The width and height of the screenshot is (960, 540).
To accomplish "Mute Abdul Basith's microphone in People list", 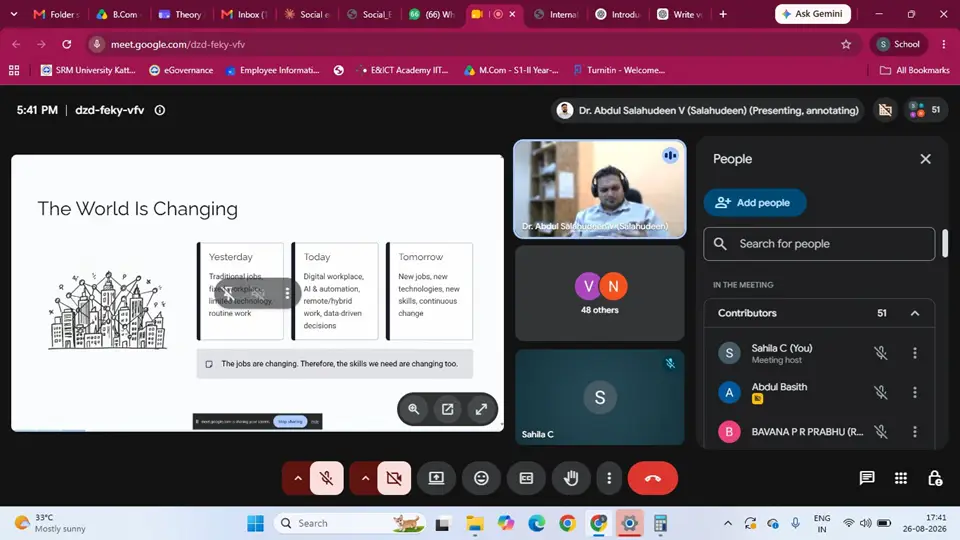I will coord(880,392).
